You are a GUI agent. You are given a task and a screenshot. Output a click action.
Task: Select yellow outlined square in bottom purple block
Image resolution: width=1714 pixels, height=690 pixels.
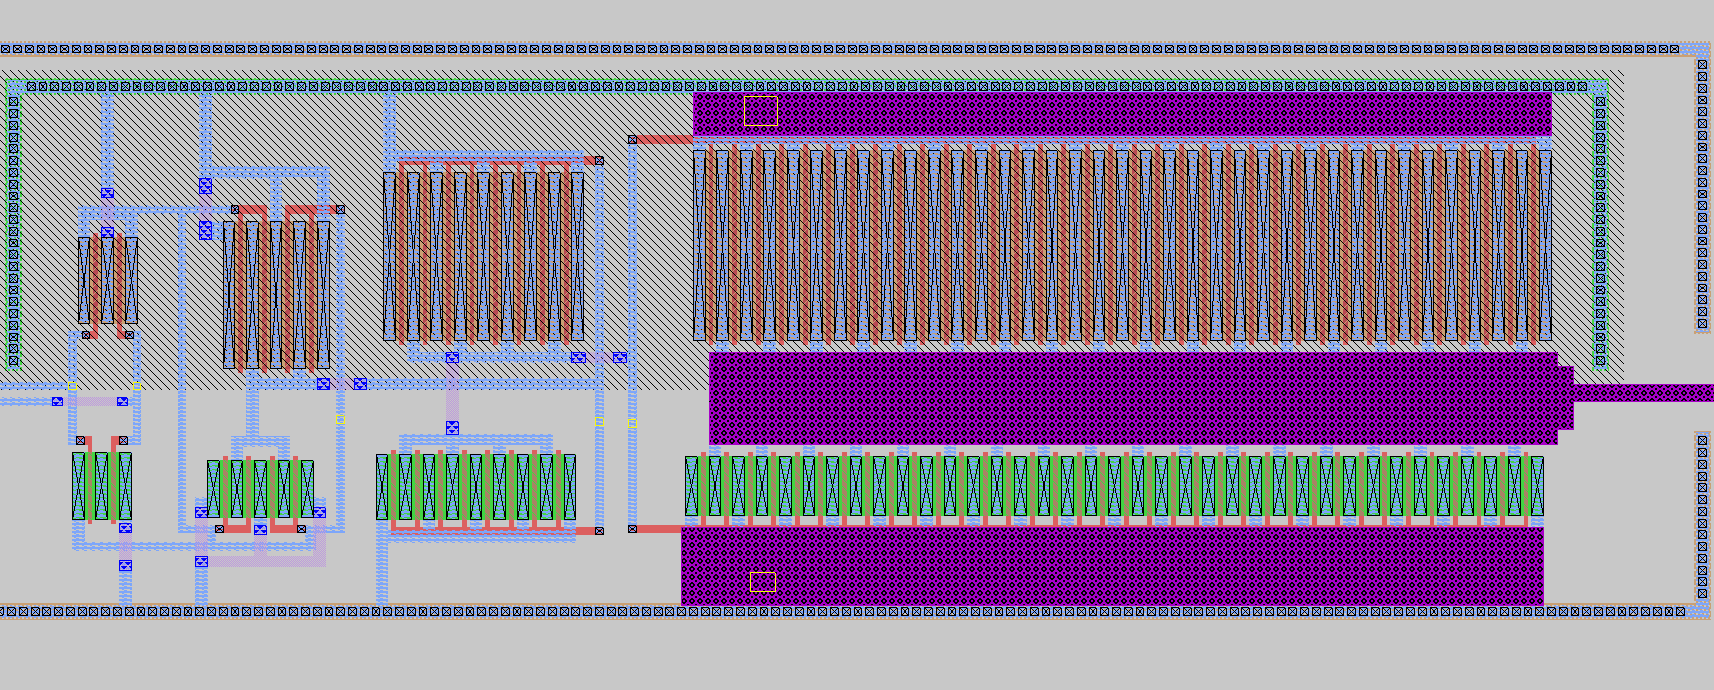762,581
